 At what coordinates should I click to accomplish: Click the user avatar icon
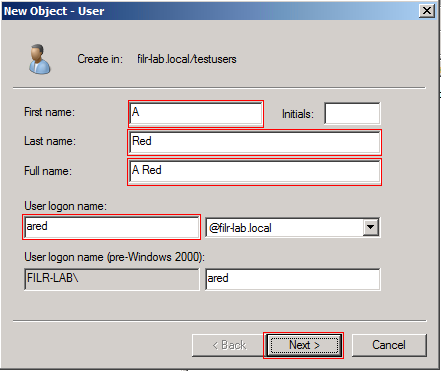click(x=40, y=59)
